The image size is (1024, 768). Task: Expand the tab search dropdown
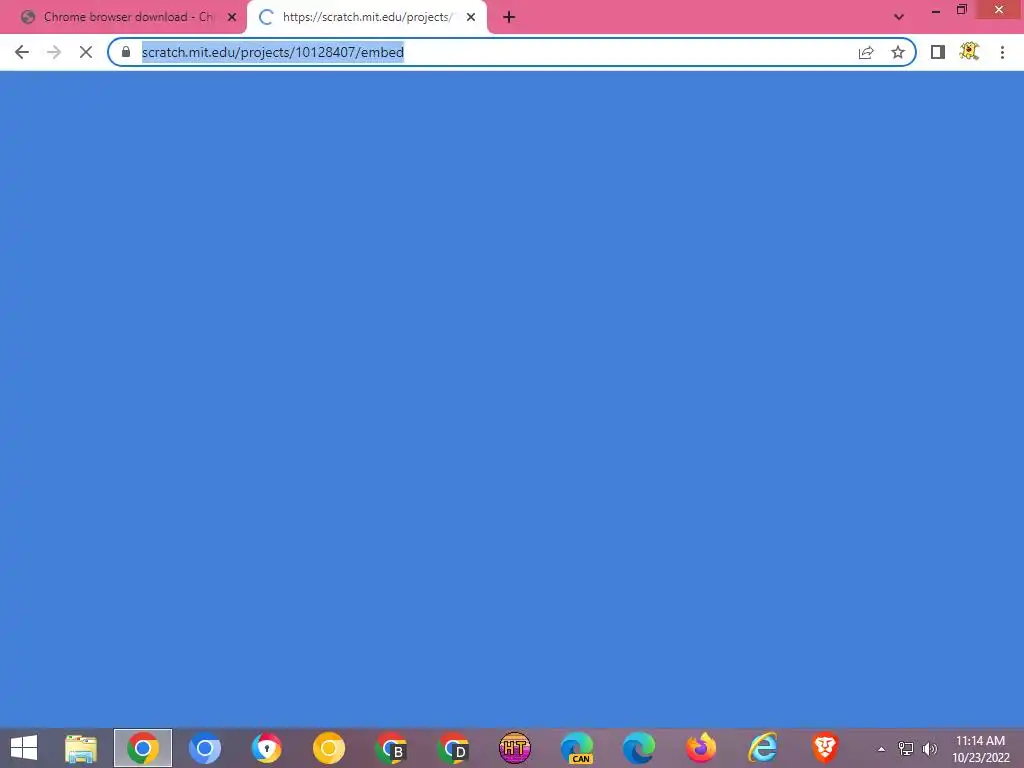899,17
